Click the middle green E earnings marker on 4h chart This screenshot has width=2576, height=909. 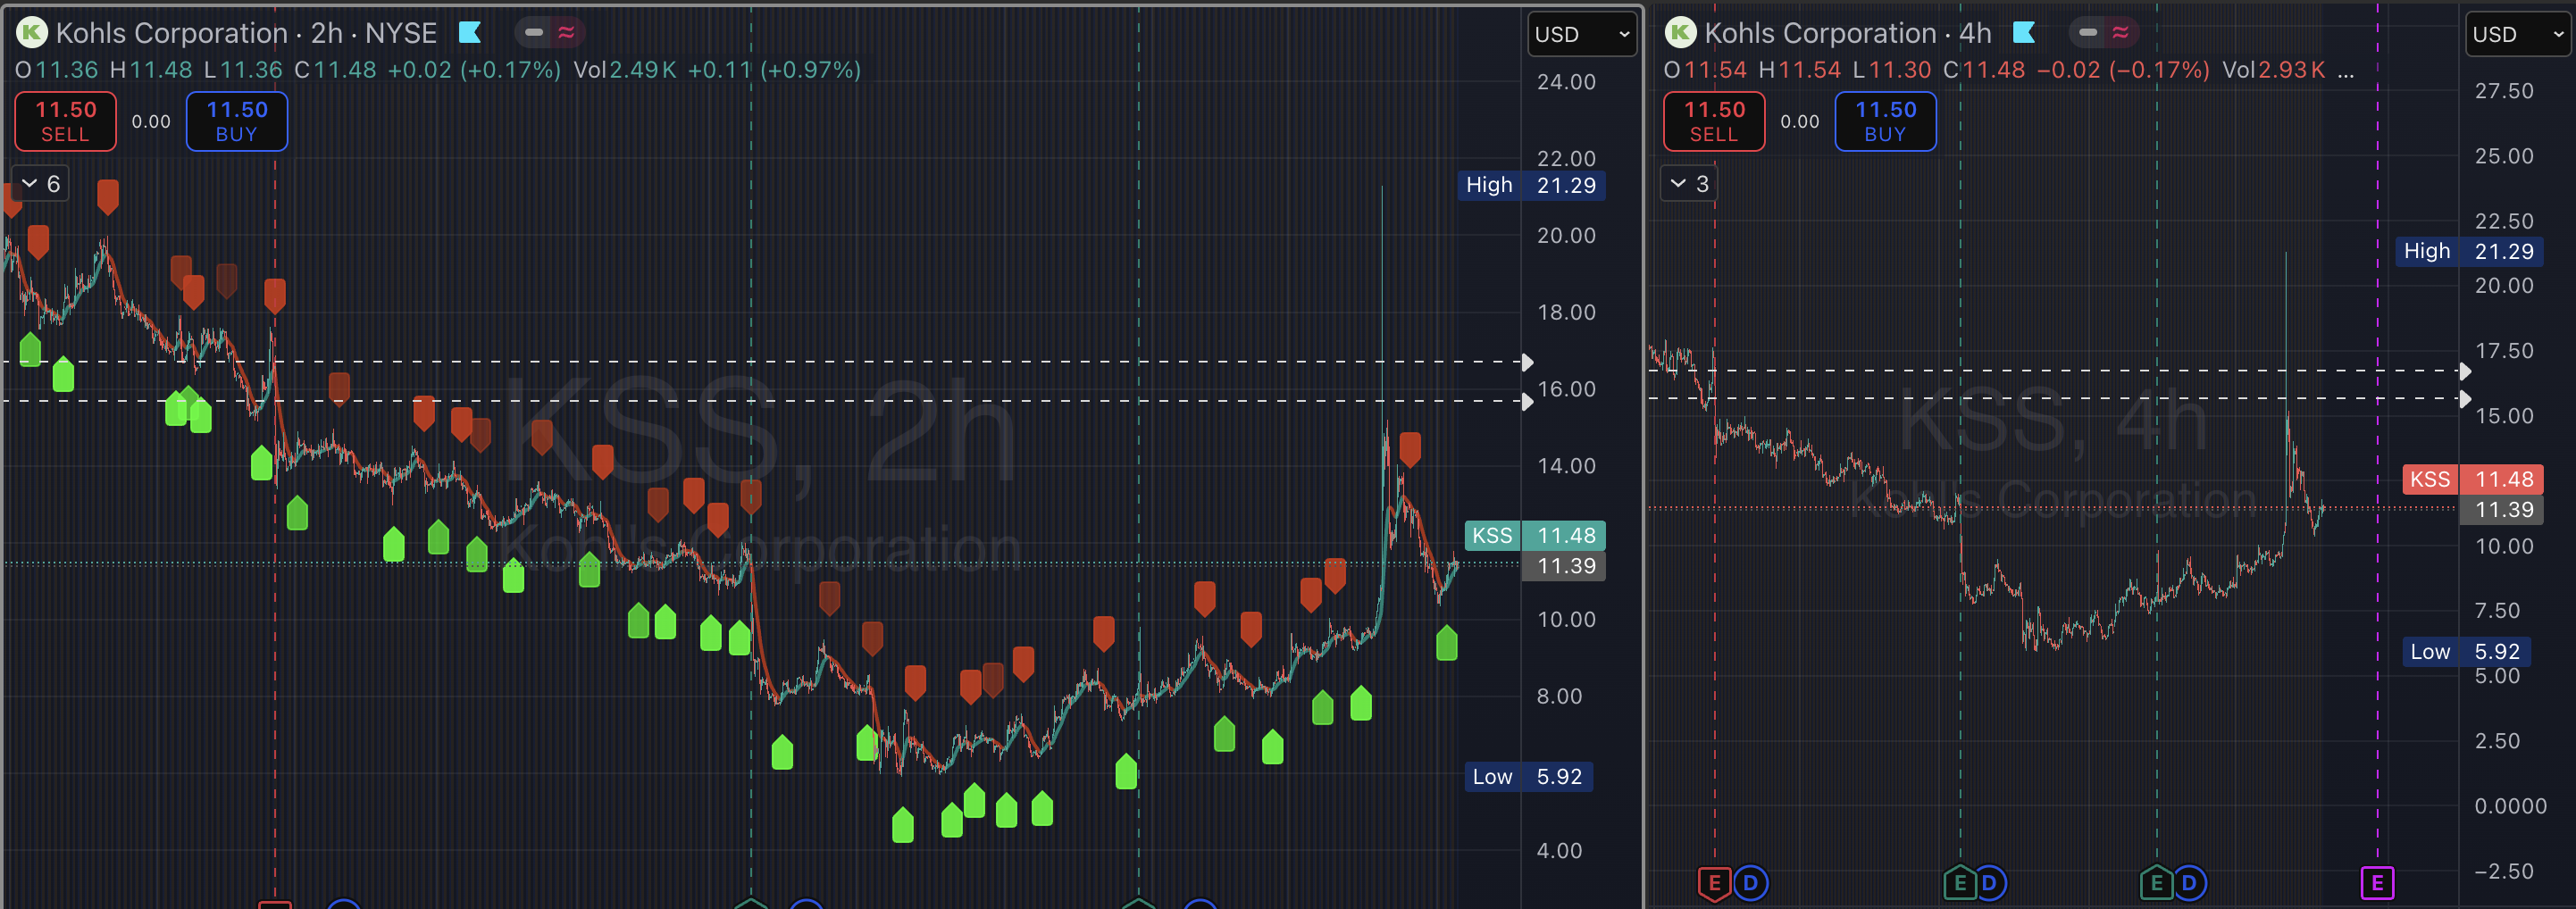[x=1960, y=883]
